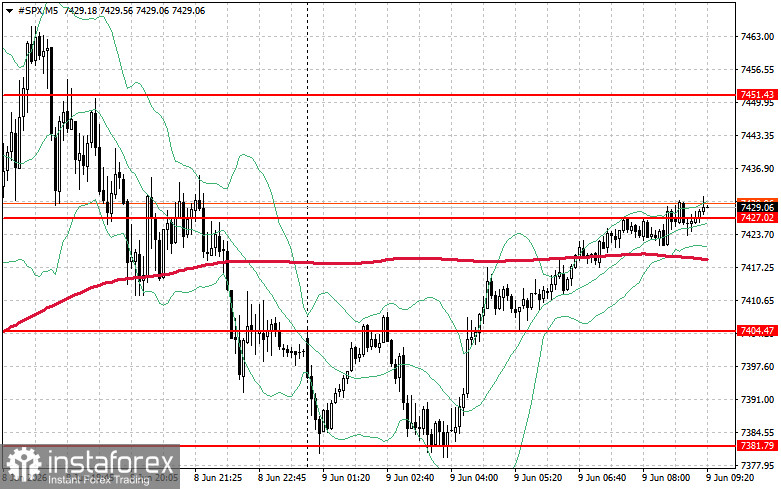Select the 9 Jun 08:00 time label
Viewport: 781px width, 489px height.
point(666,478)
